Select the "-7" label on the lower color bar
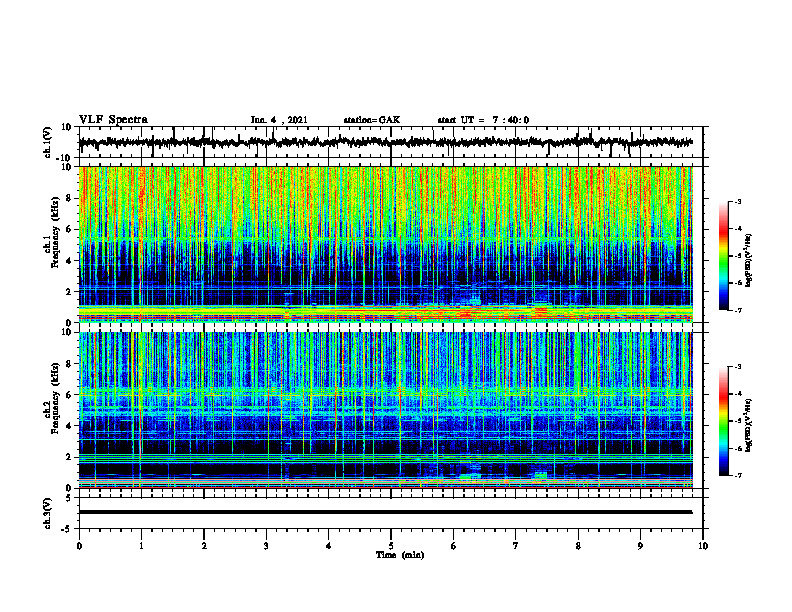The image size is (792, 612). (x=737, y=475)
